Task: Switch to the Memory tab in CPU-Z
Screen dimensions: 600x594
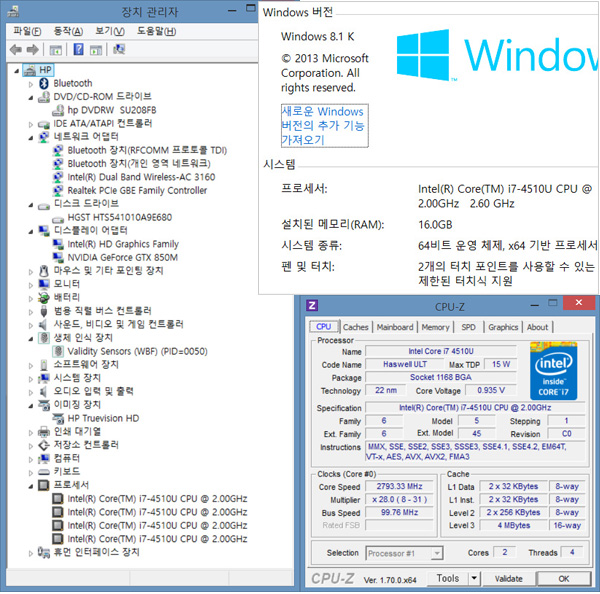Action: (435, 327)
